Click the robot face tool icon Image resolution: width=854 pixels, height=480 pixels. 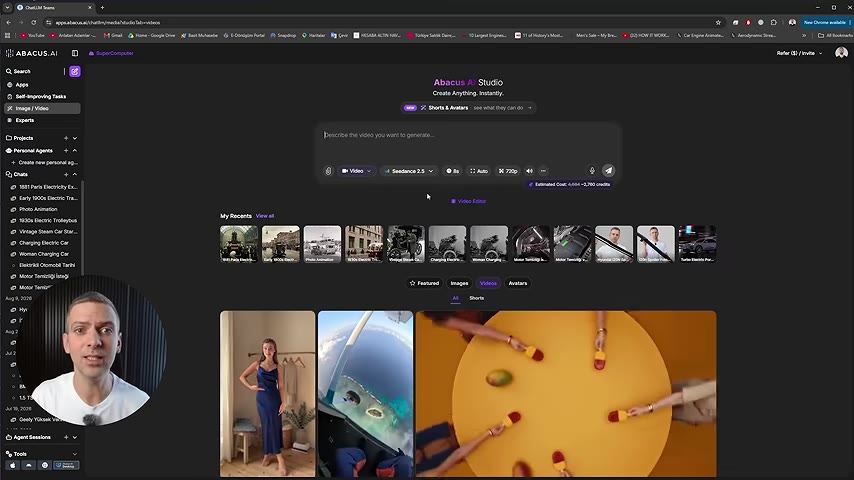pos(45,465)
